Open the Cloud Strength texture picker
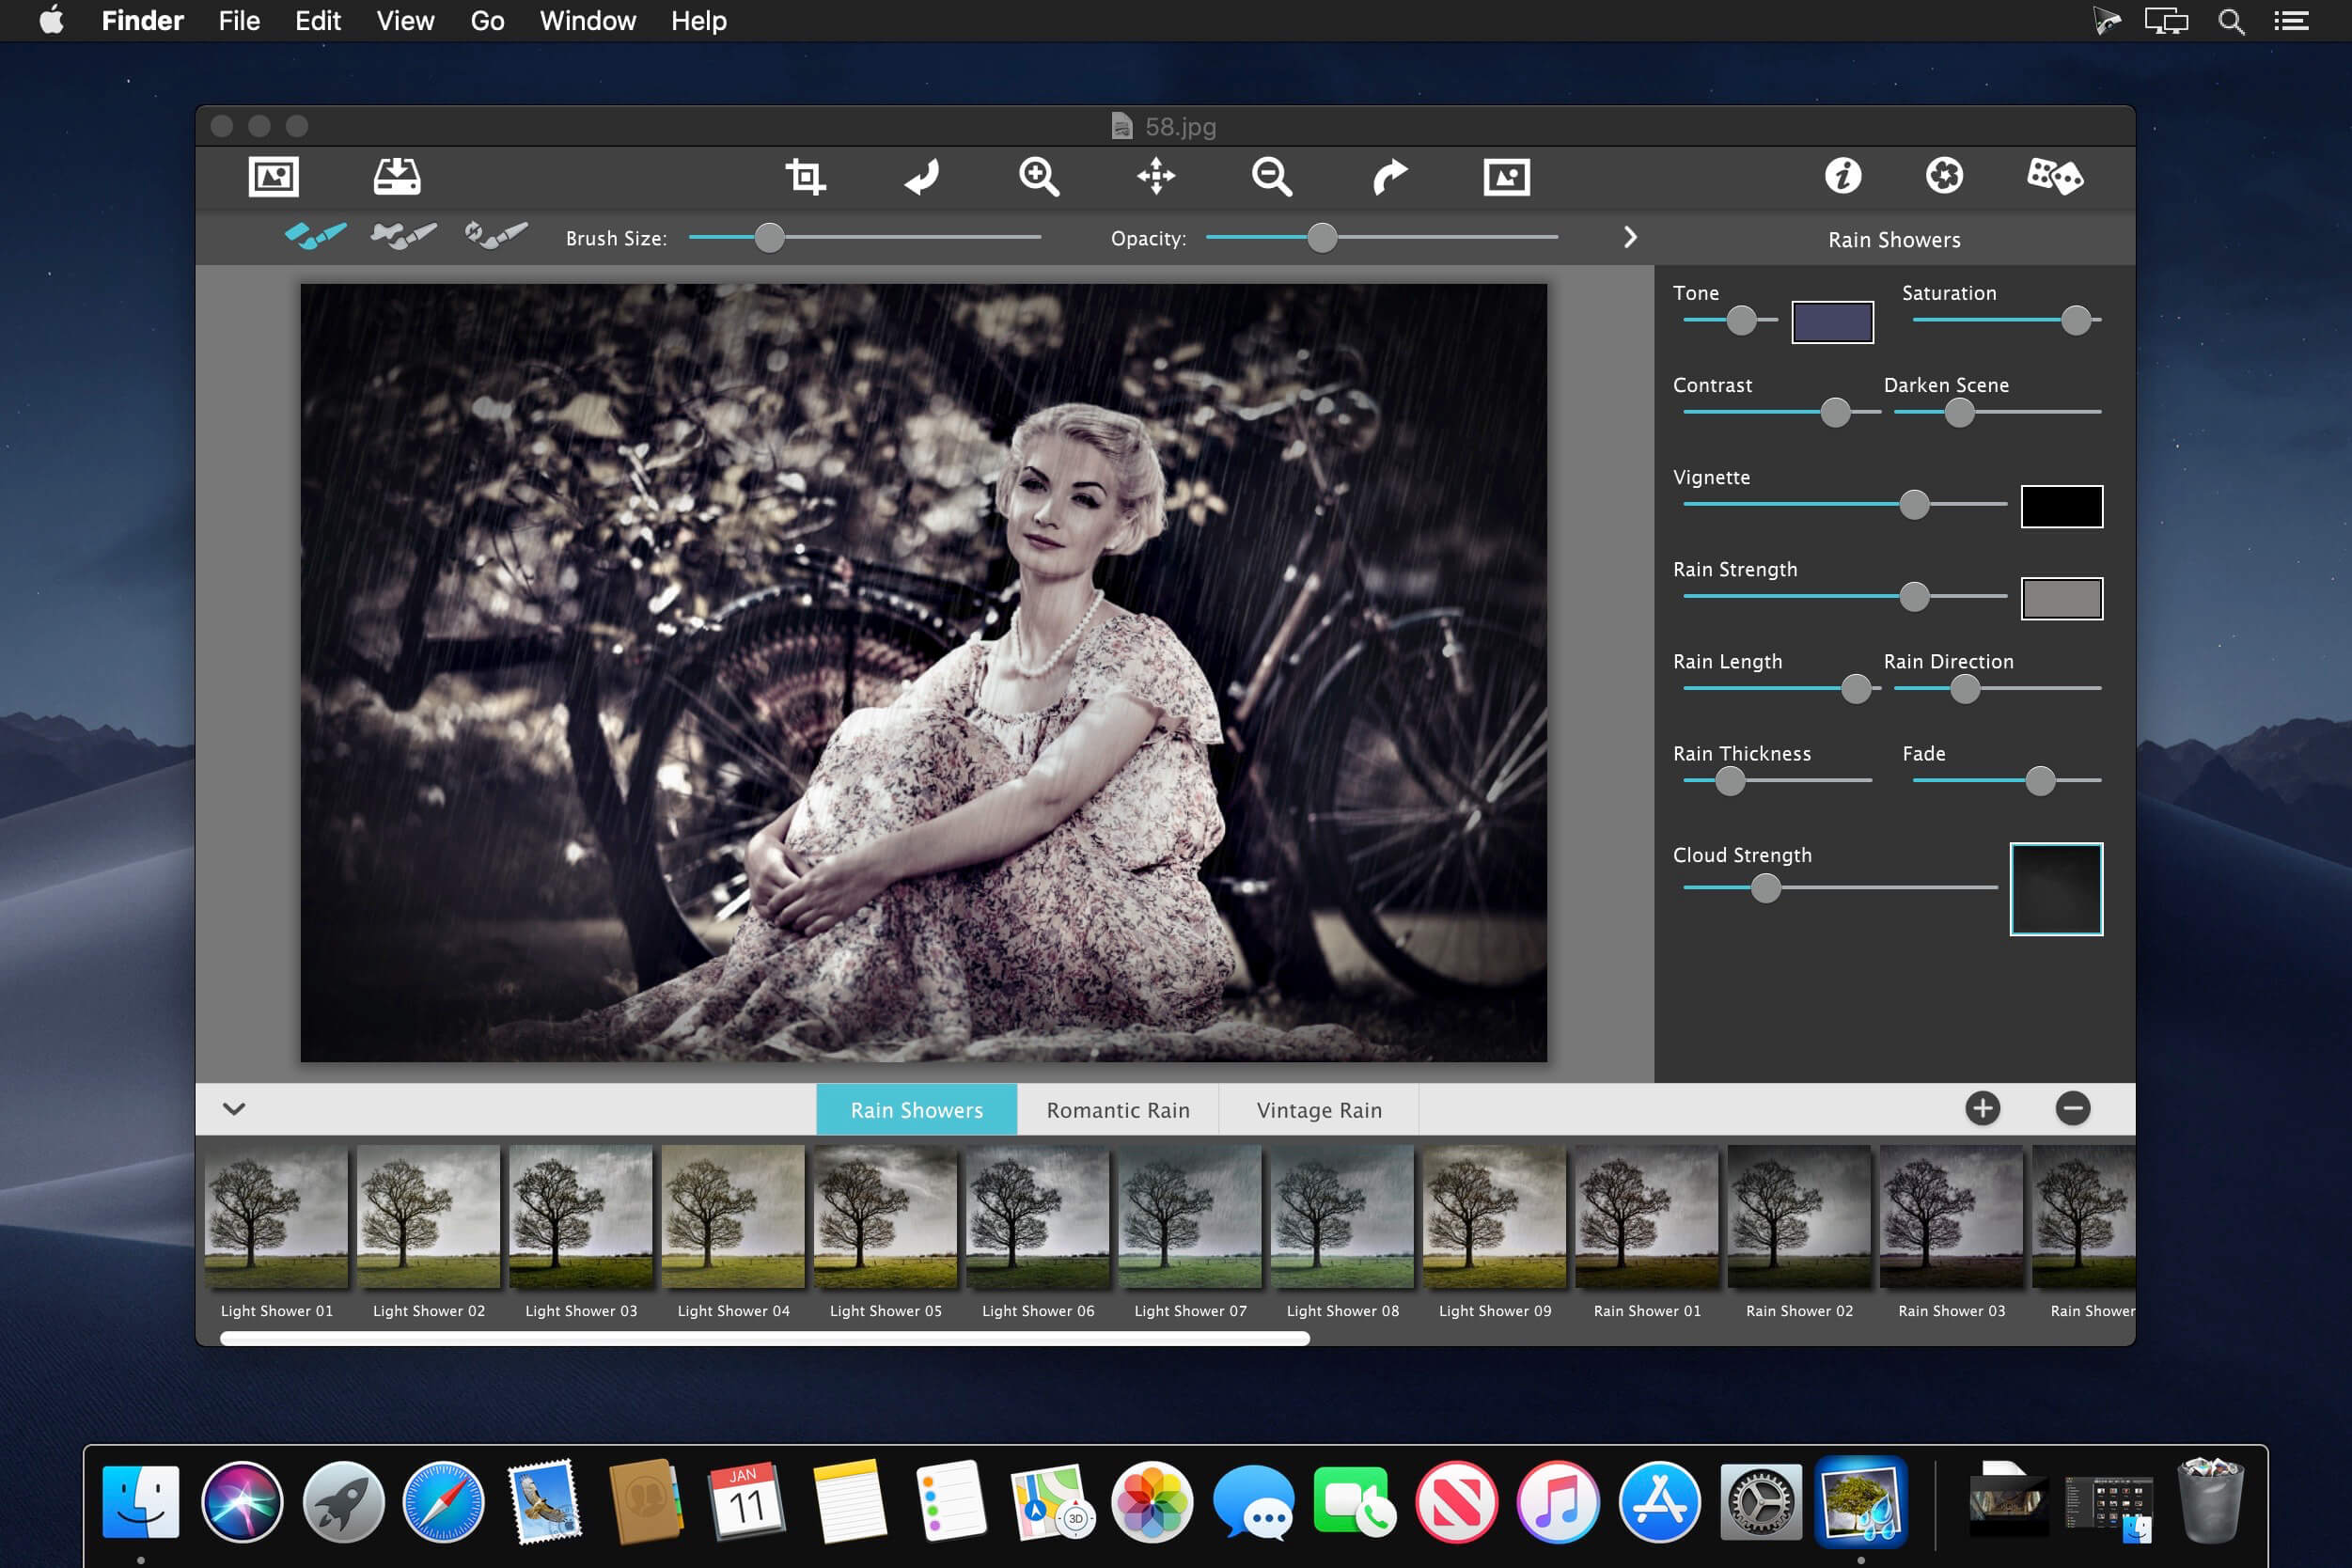Viewport: 2352px width, 1568px height. click(x=2056, y=889)
